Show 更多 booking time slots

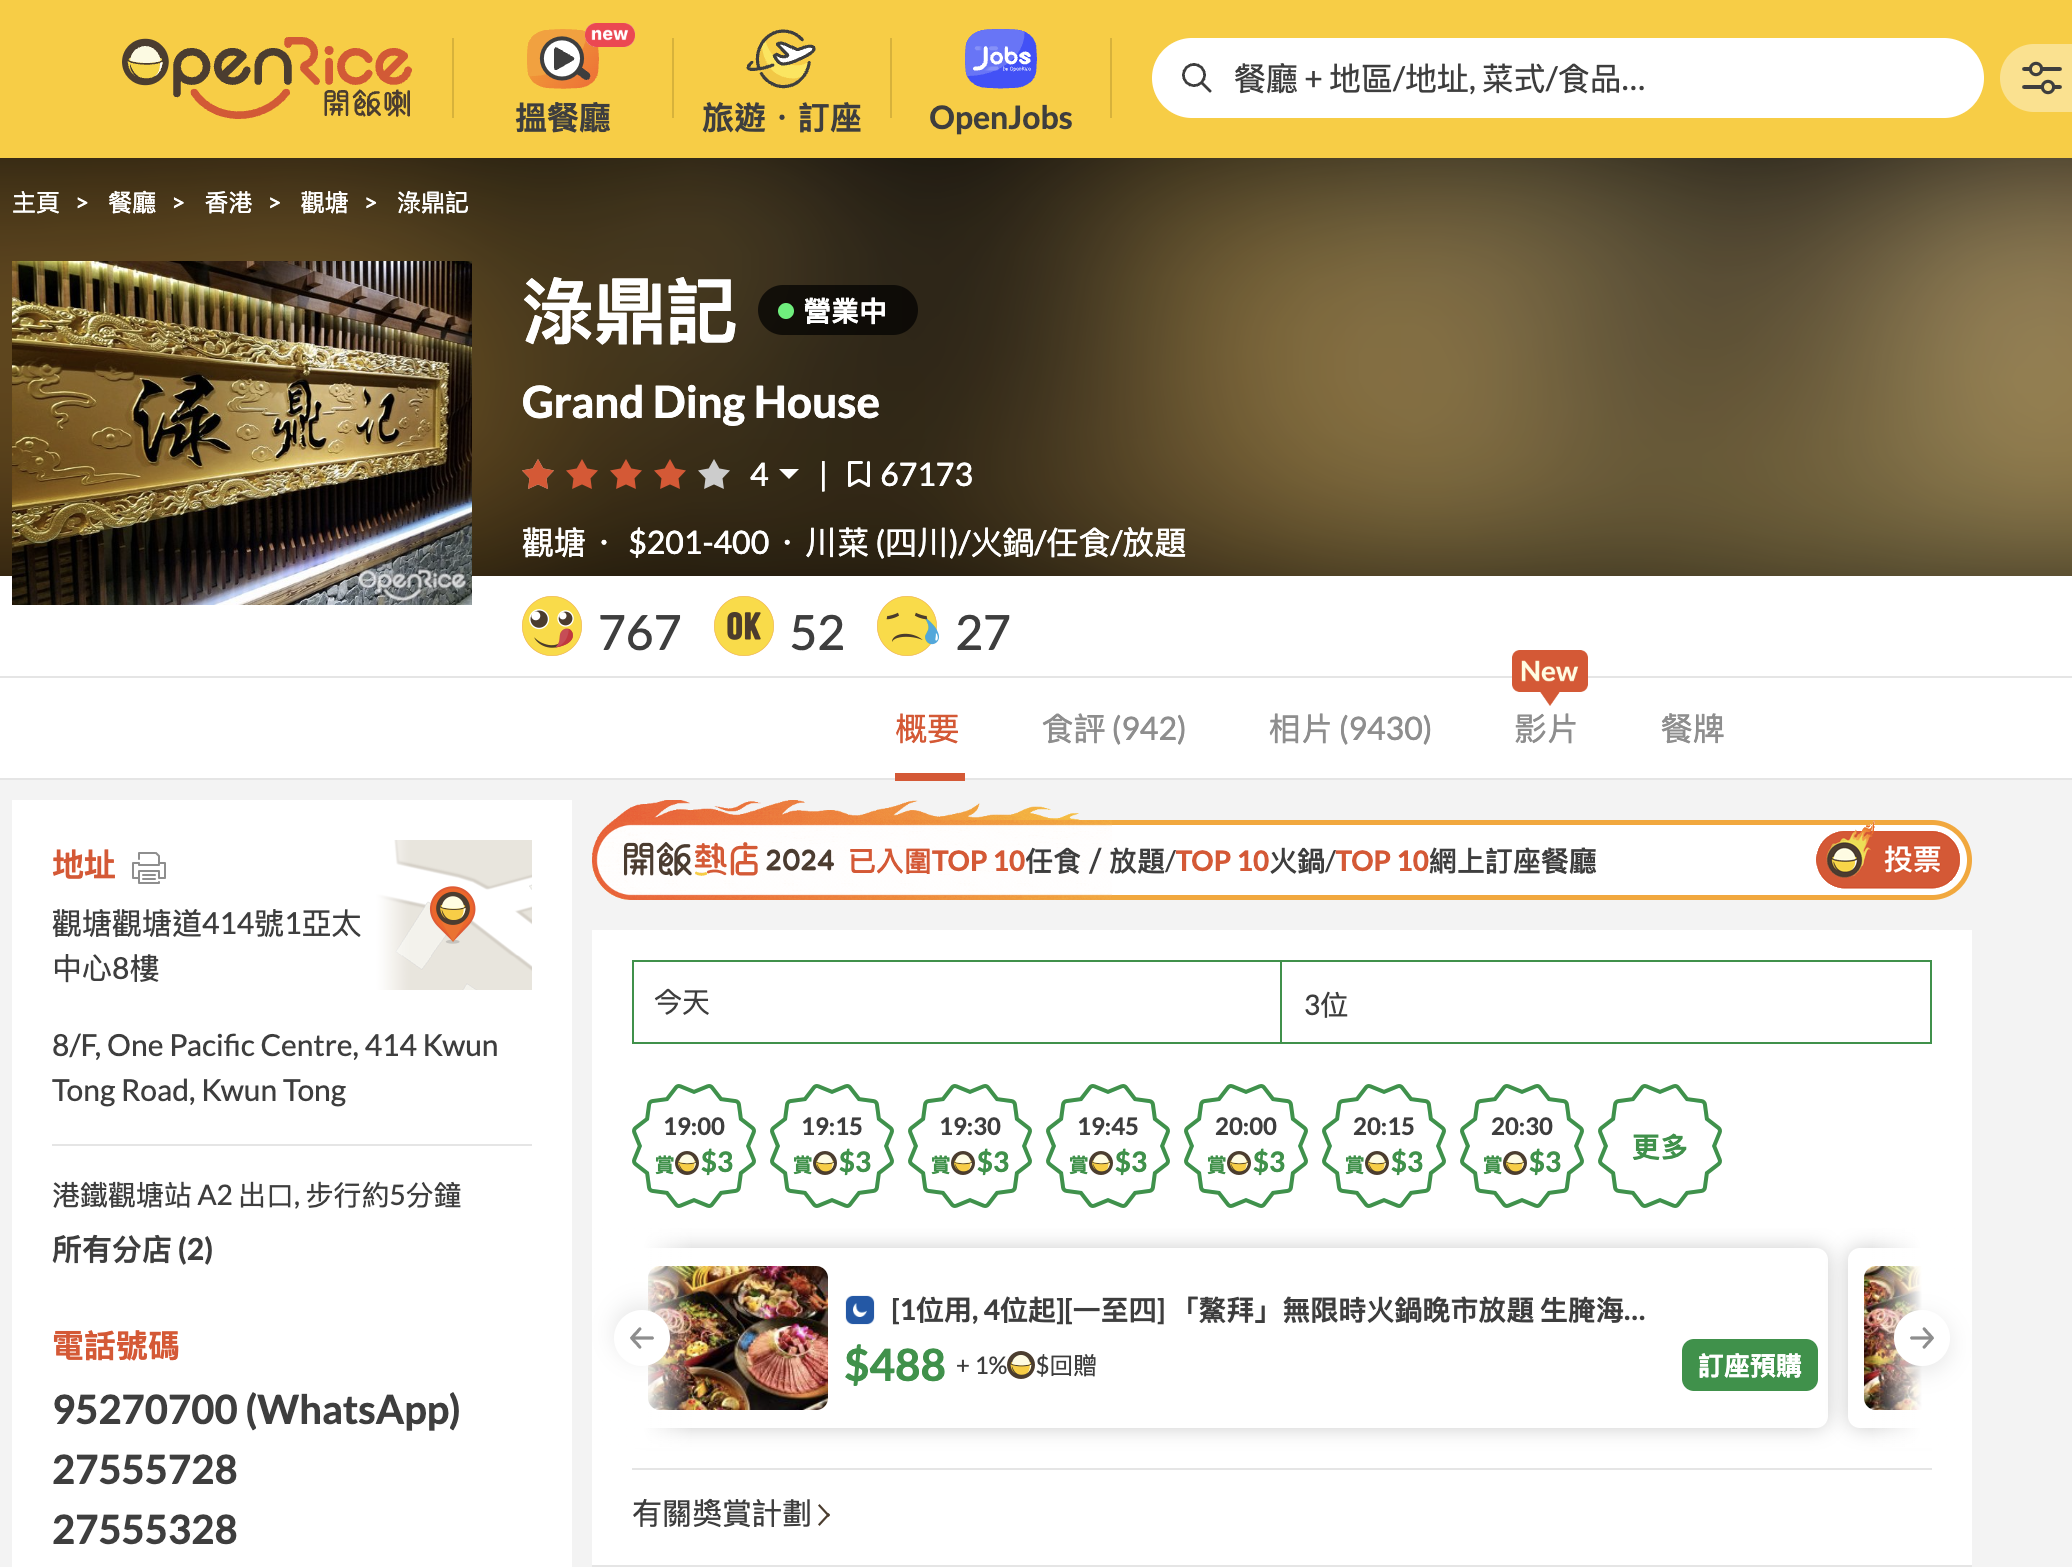[1660, 1146]
